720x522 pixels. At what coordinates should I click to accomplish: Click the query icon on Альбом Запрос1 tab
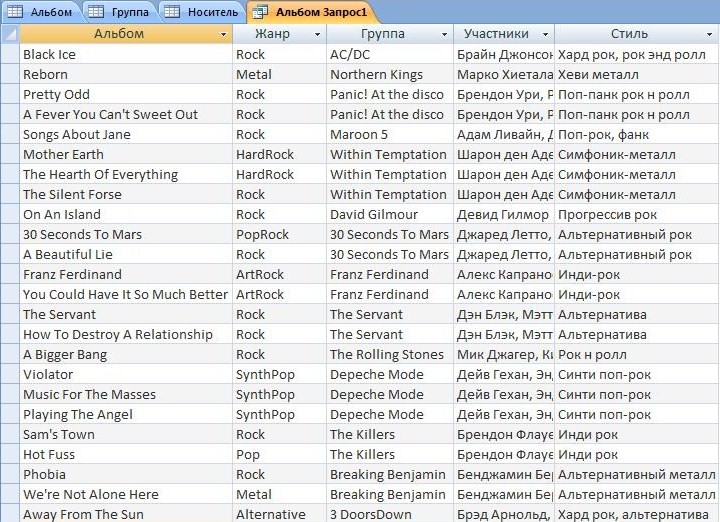point(260,12)
